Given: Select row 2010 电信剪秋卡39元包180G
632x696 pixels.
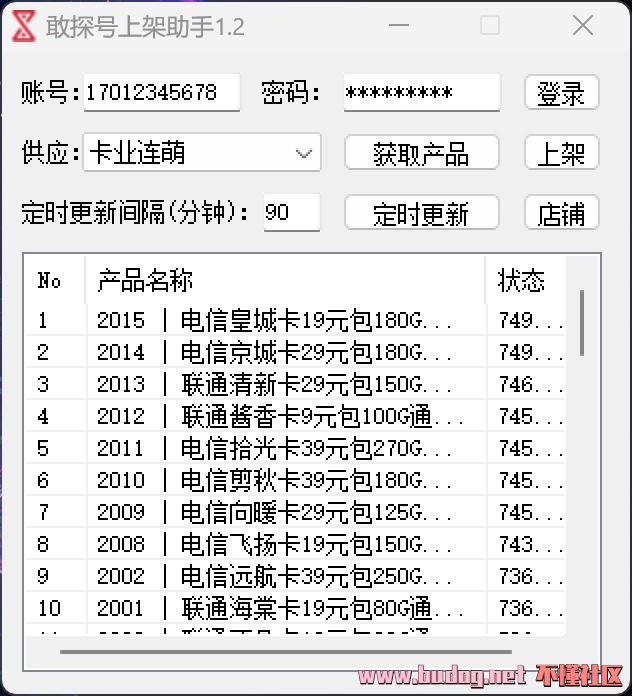Looking at the screenshot, I should 295,480.
